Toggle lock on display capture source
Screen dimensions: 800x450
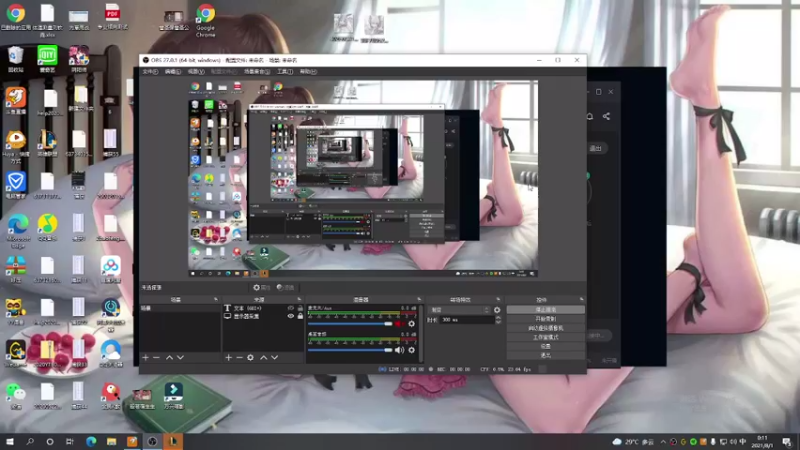pos(301,316)
